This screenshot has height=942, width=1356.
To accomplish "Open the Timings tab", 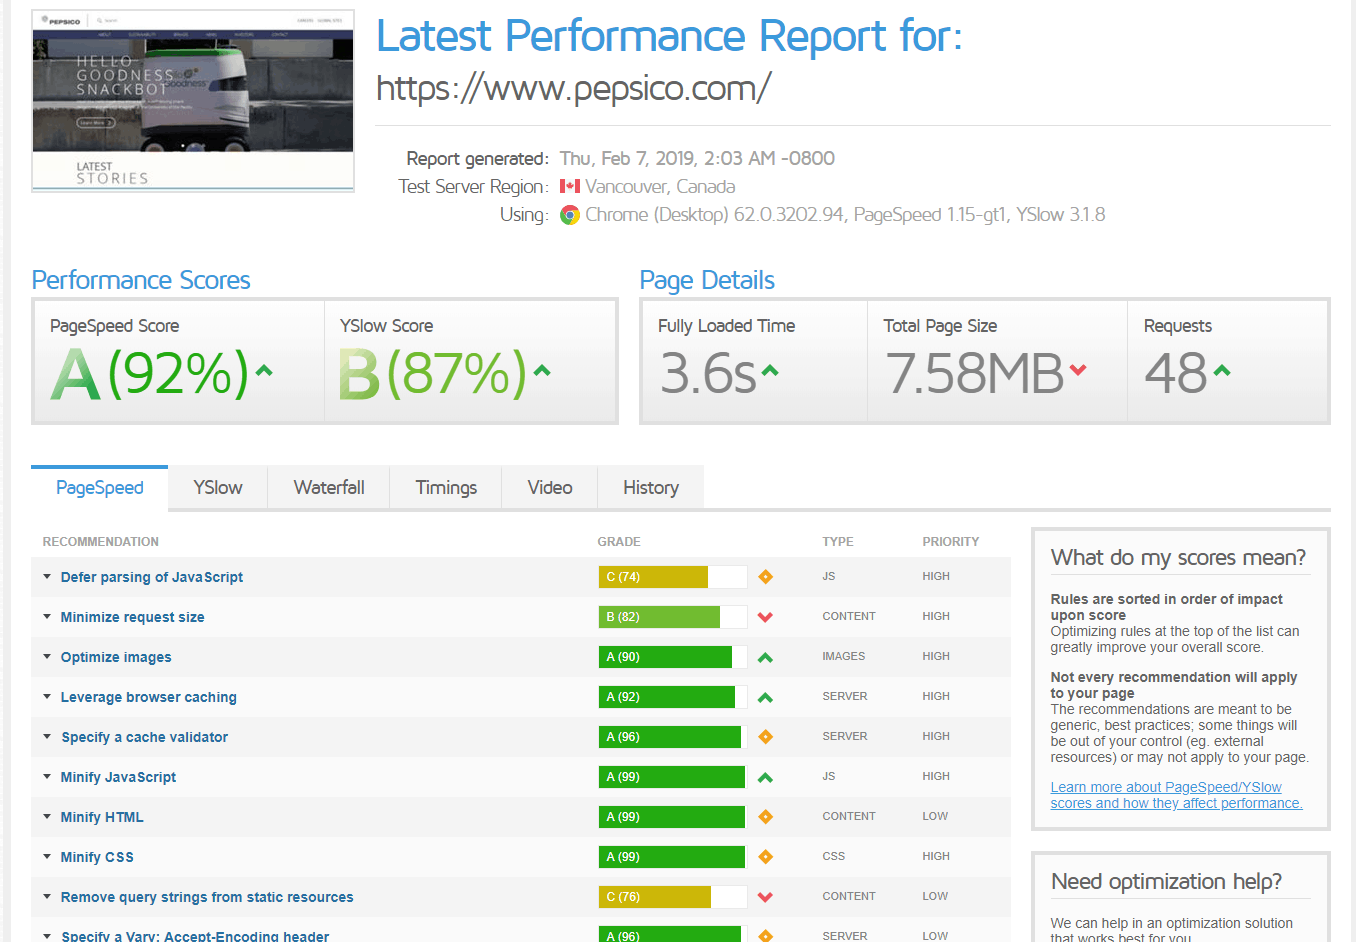I will click(x=446, y=488).
